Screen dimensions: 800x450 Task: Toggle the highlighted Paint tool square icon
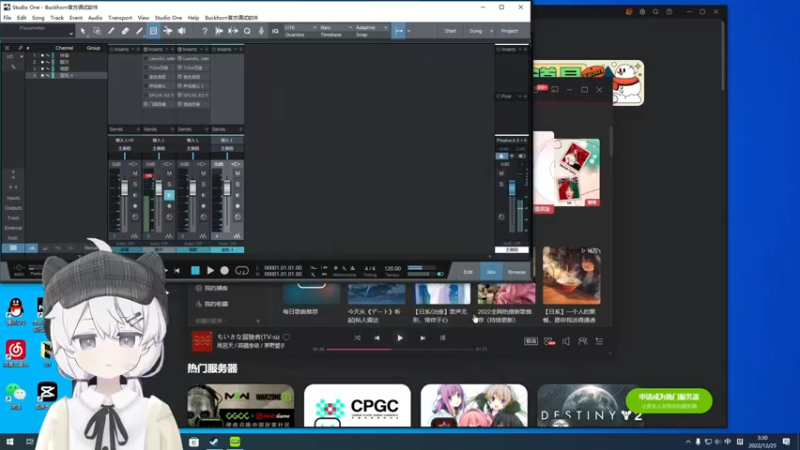pyautogui.click(x=153, y=31)
